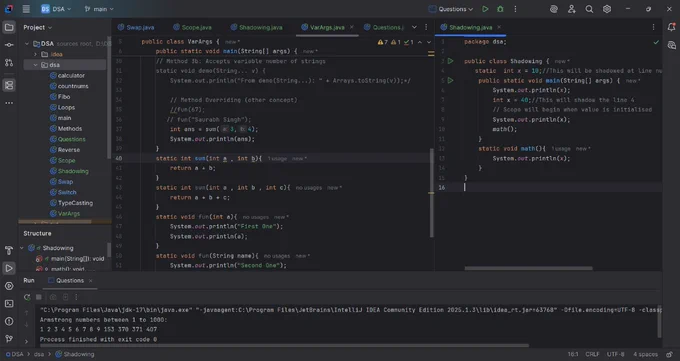
Task: Open the AI Assistant swirl icon
Action: pyautogui.click(x=554, y=9)
